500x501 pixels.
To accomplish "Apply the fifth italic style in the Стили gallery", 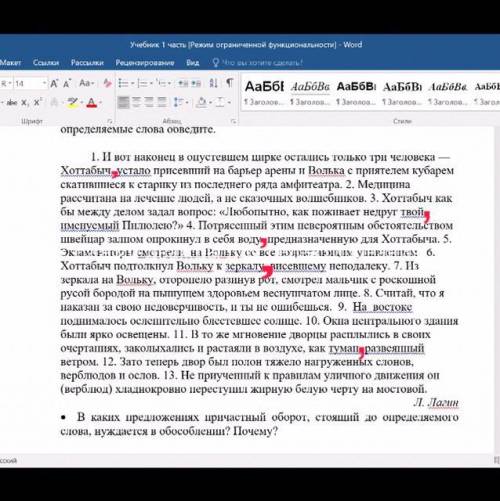I will tap(448, 92).
